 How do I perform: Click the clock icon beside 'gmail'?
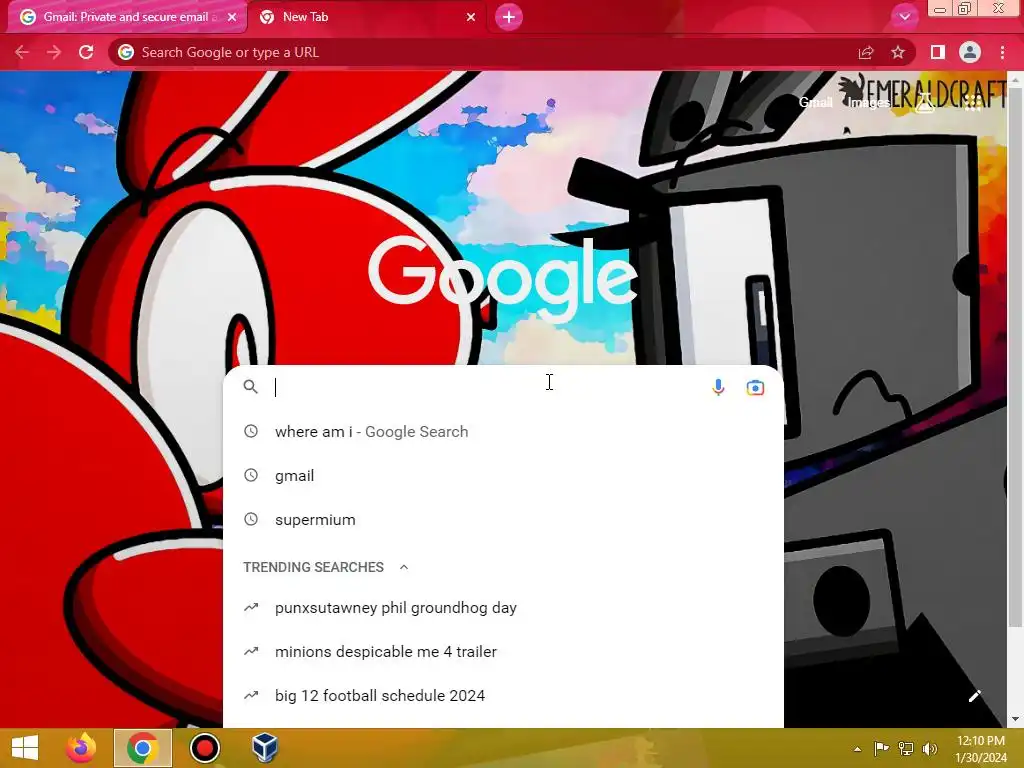[x=251, y=475]
